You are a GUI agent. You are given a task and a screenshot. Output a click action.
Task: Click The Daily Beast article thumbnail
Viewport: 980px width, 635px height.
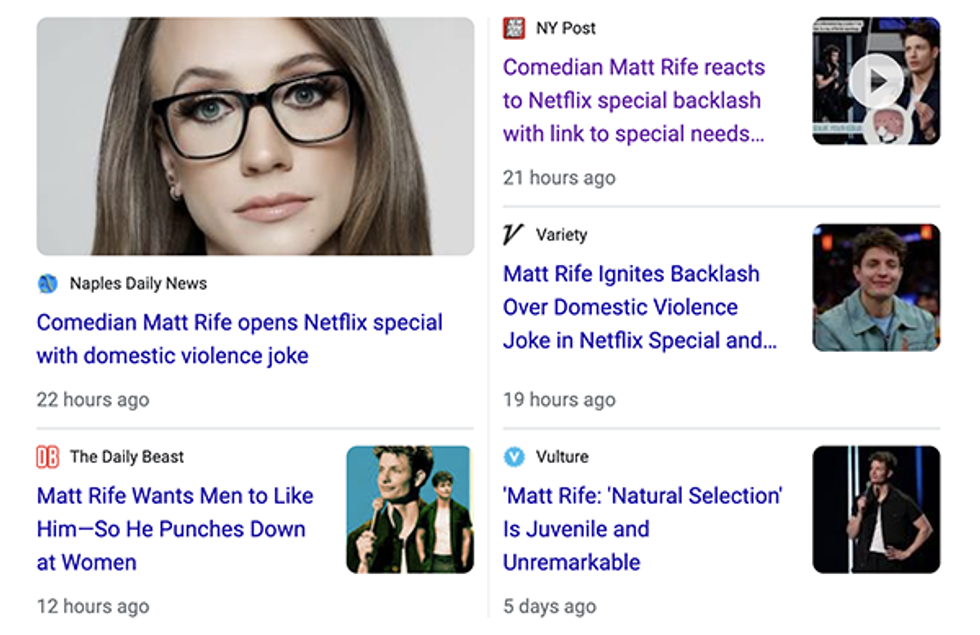pyautogui.click(x=409, y=510)
